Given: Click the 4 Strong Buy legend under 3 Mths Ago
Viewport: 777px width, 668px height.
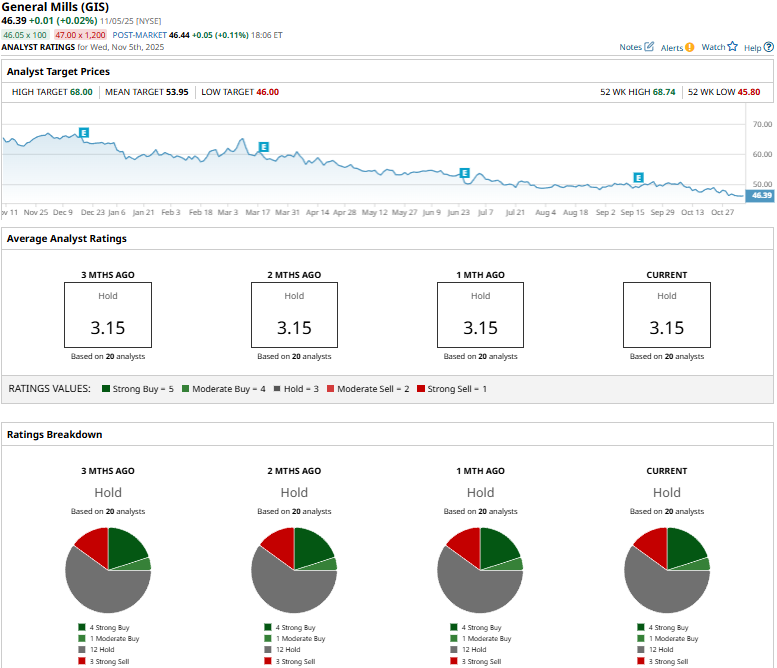Looking at the screenshot, I should [x=109, y=628].
